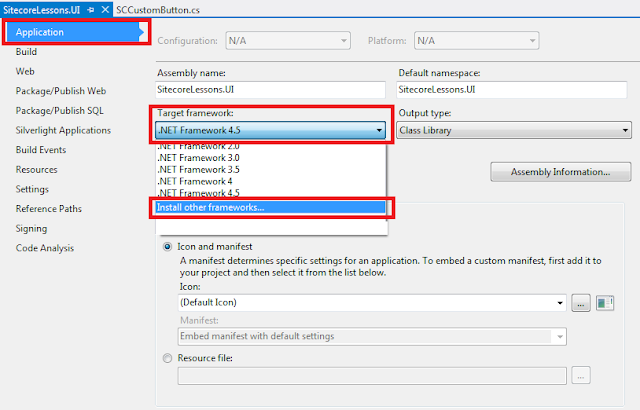Pin the SitecoreLessons.UI tab
The image size is (640, 410).
click(91, 9)
